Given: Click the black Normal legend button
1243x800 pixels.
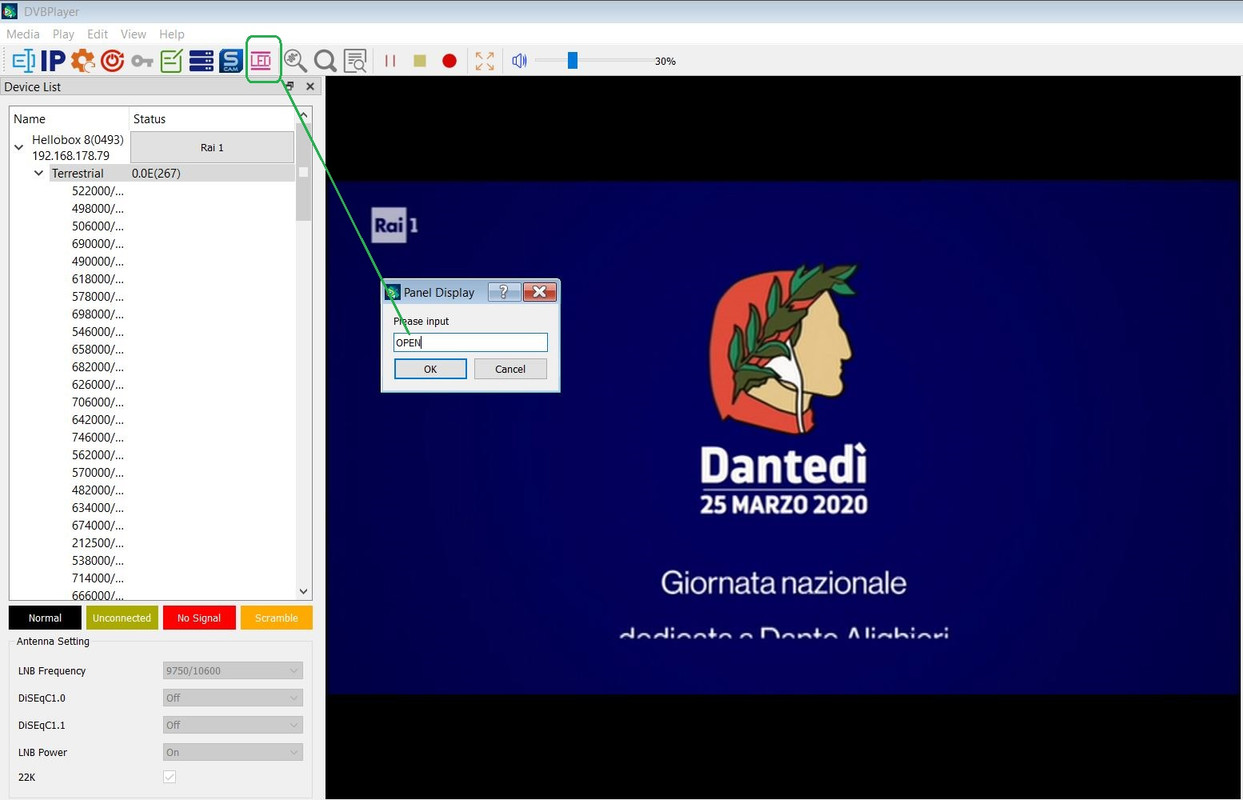Looking at the screenshot, I should (45, 618).
